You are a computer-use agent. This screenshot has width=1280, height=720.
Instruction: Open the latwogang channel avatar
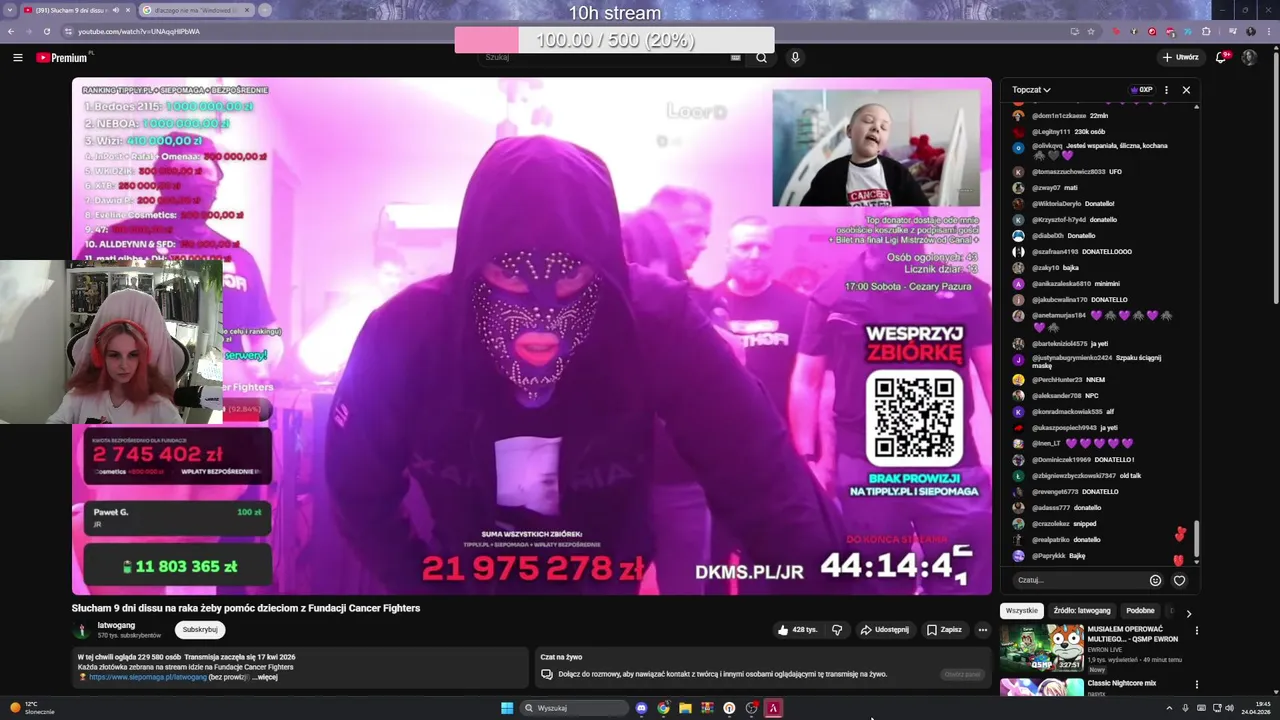[x=82, y=630]
